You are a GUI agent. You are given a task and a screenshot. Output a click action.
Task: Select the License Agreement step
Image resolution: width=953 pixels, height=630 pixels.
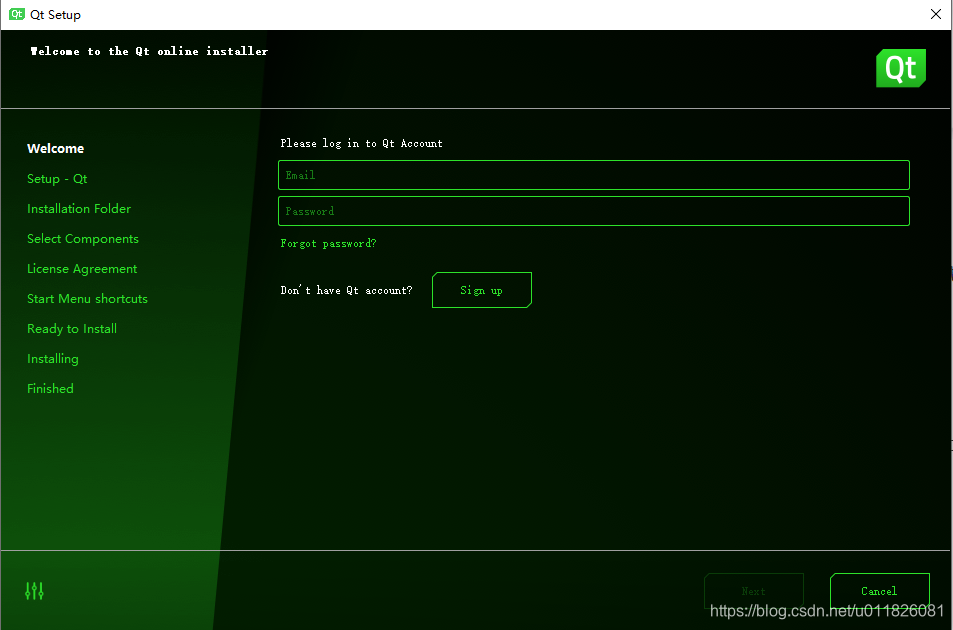[x=82, y=269]
